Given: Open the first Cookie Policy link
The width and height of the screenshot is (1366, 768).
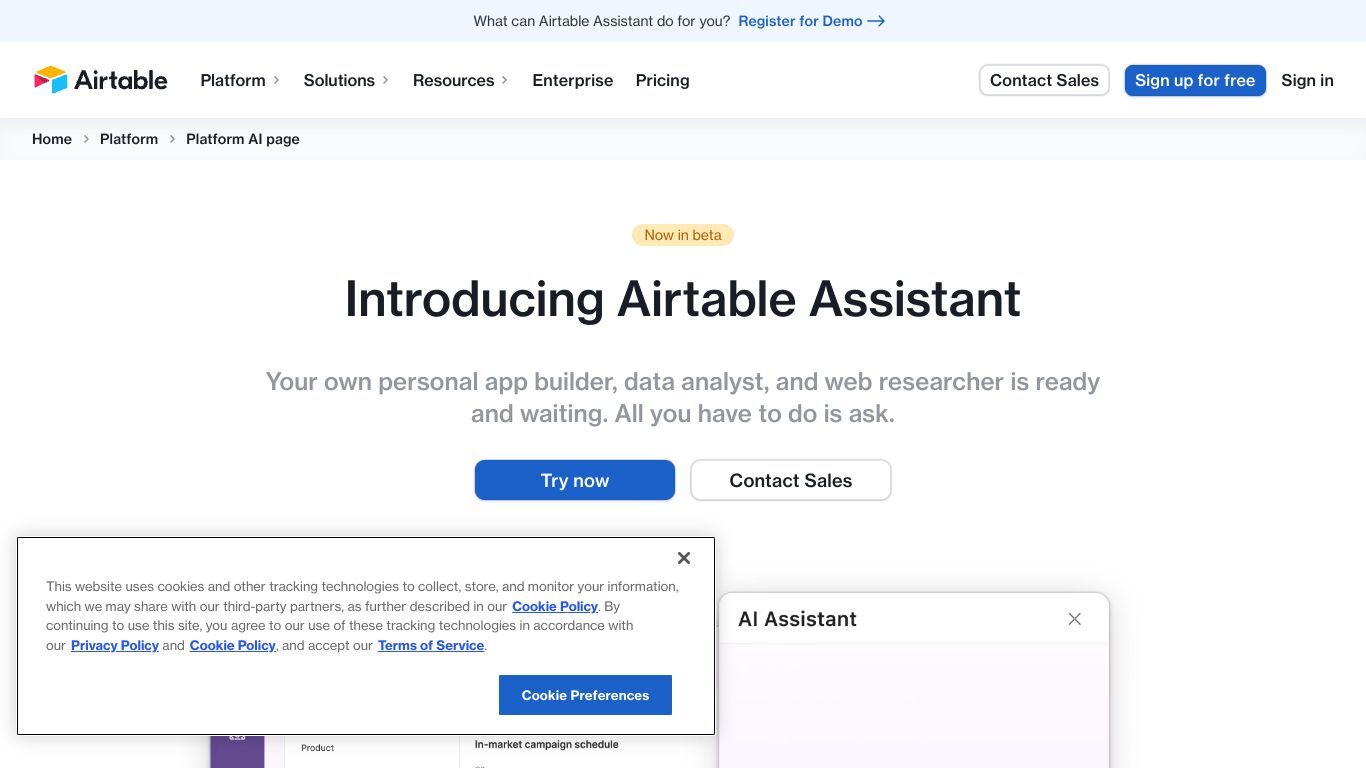Looking at the screenshot, I should 555,606.
